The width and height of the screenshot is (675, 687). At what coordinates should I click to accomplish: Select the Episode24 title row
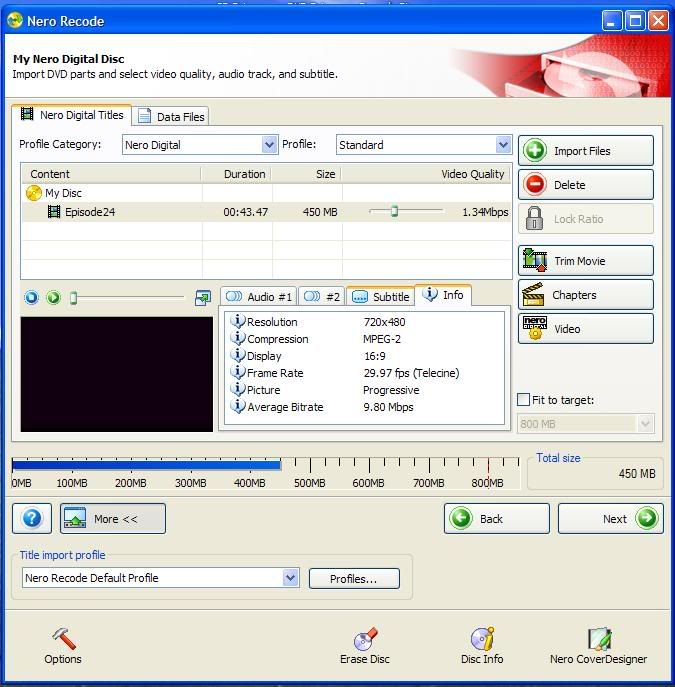click(266, 212)
